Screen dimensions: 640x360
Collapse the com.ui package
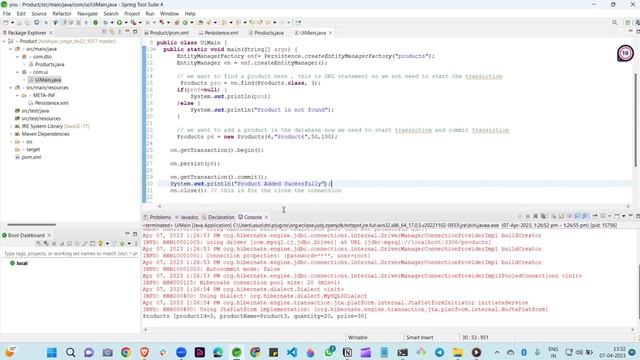pos(17,72)
